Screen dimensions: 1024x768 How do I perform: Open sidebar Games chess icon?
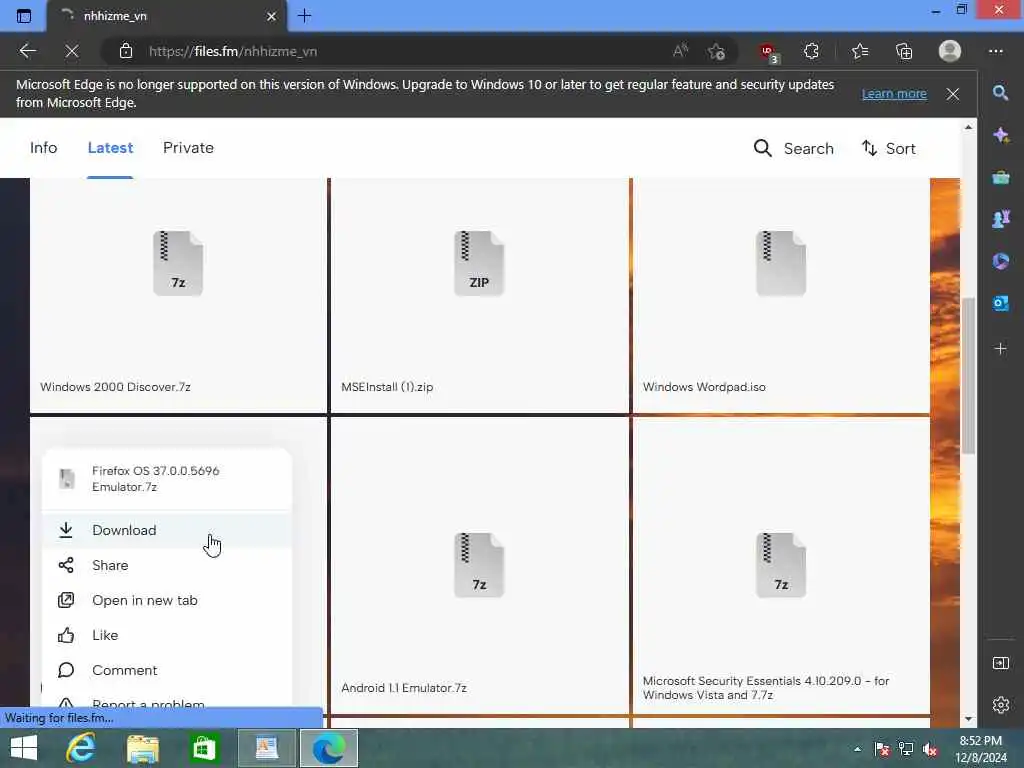tap(1000, 219)
